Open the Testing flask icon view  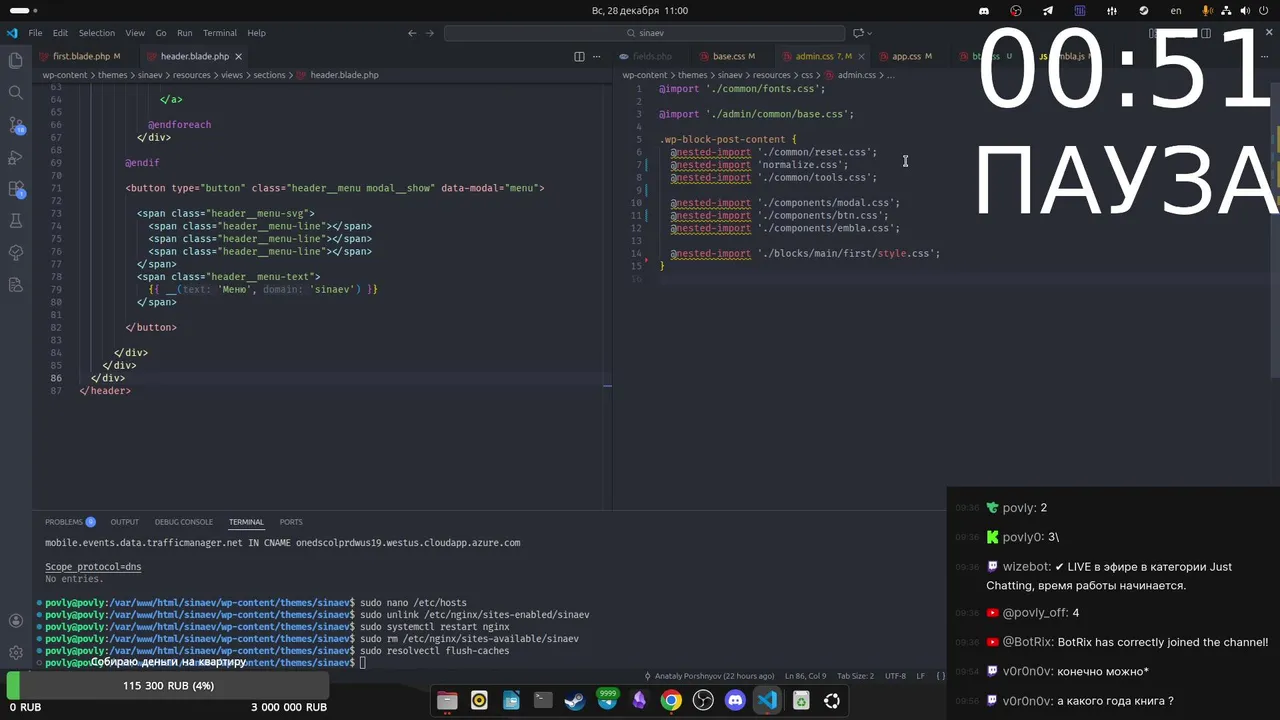[15, 221]
